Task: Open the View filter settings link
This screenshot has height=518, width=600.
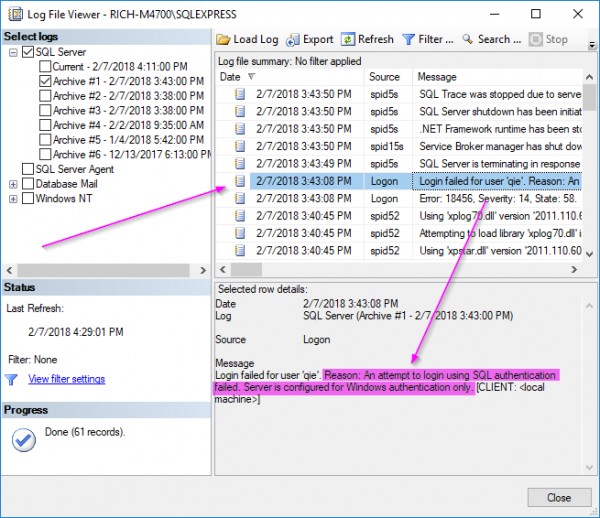Action: 67,379
